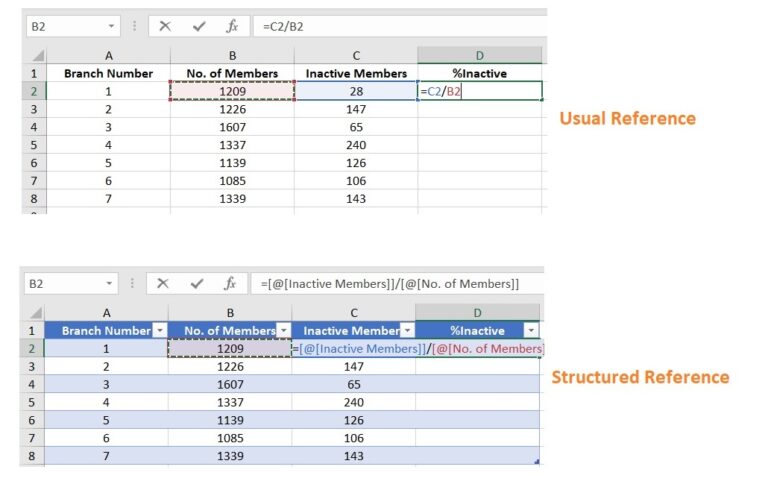Open the No. of Members filter dropdown

[283, 330]
